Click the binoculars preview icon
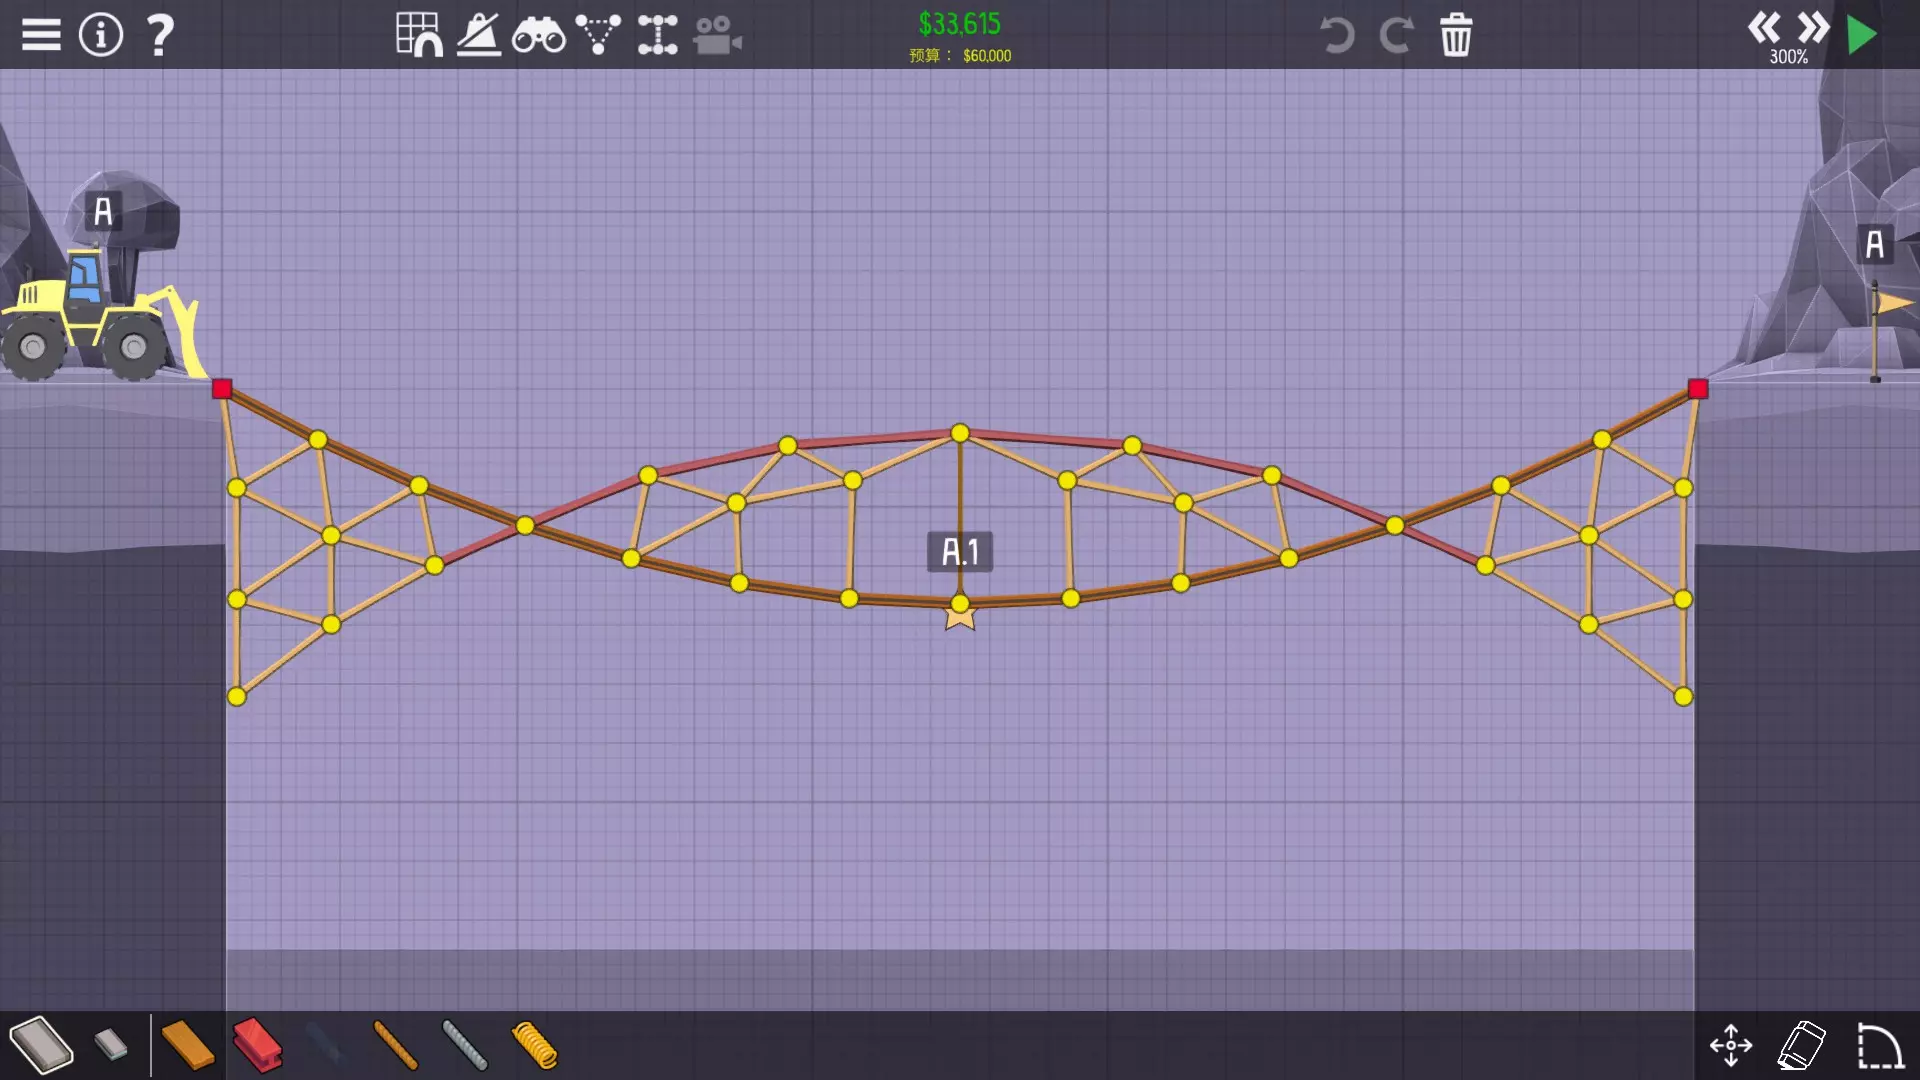The height and width of the screenshot is (1080, 1920). pyautogui.click(x=539, y=36)
